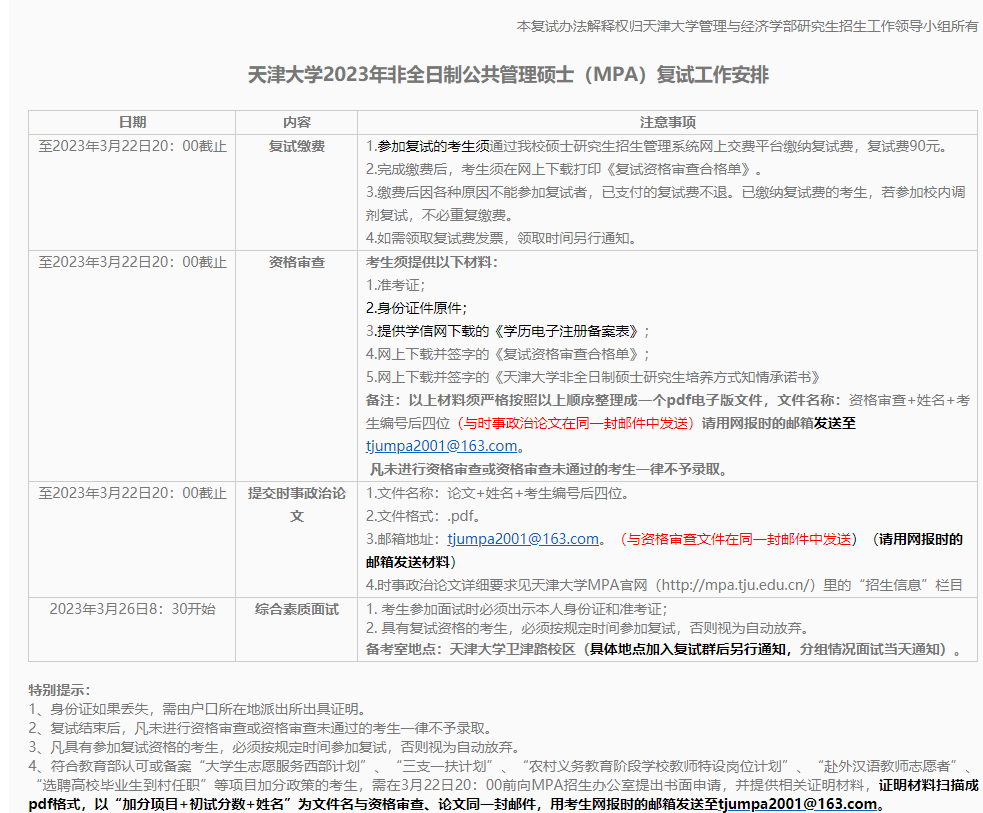Click the tjumpa2001@163.com link in 资格审查 row
983x813 pixels.
tap(442, 446)
